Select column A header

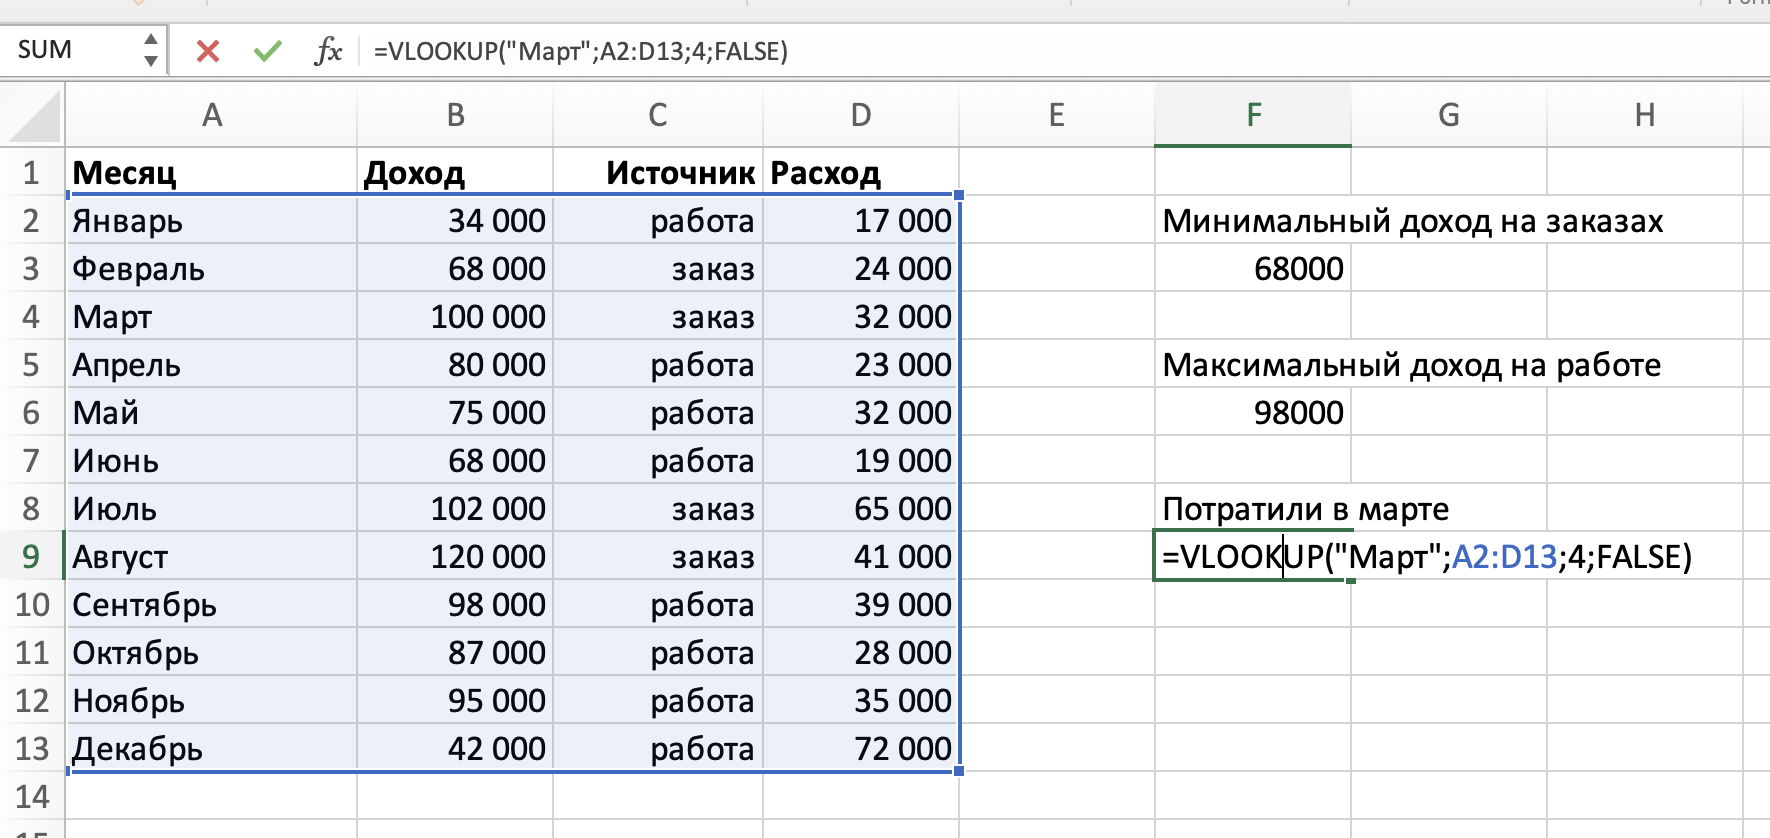click(x=211, y=116)
